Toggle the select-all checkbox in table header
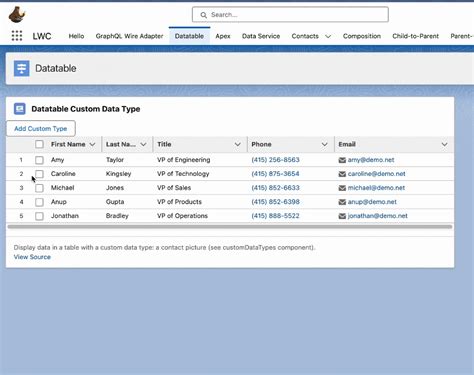The height and width of the screenshot is (375, 474). [x=39, y=144]
